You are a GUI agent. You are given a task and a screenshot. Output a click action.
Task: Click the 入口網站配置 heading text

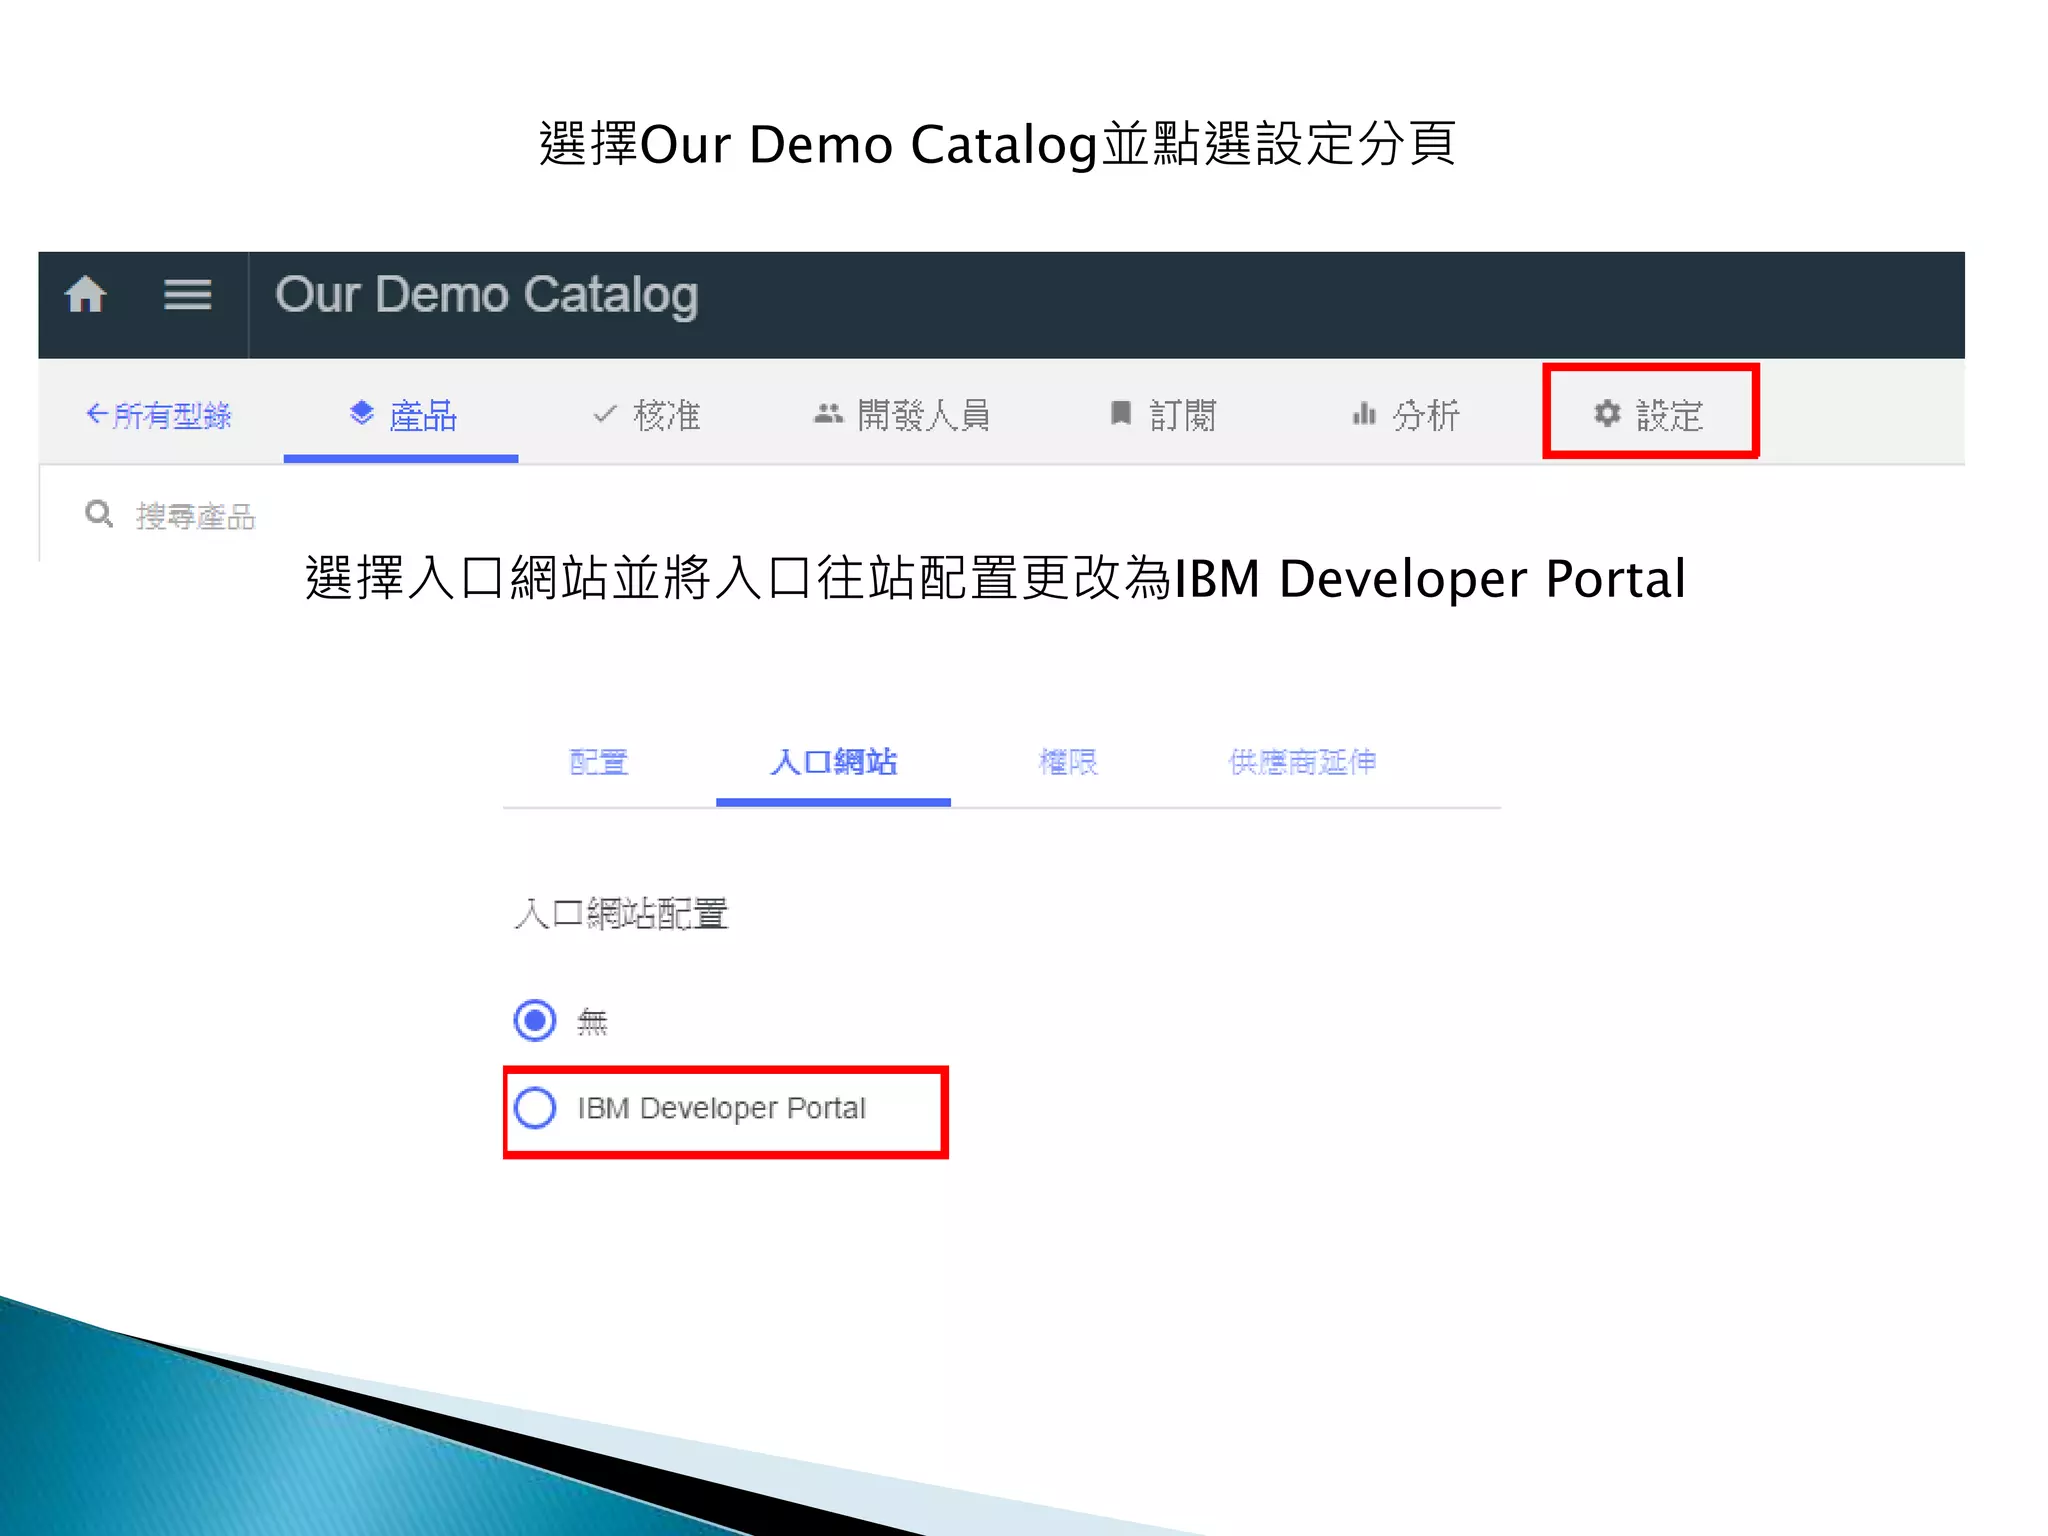621,914
